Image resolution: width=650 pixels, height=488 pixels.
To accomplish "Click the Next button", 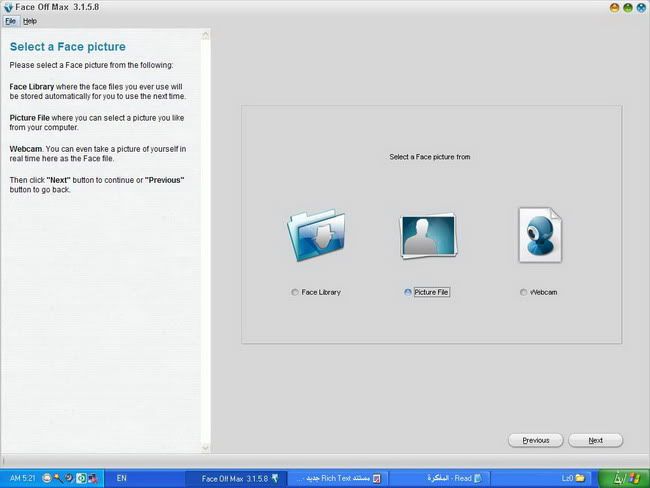I will click(595, 440).
